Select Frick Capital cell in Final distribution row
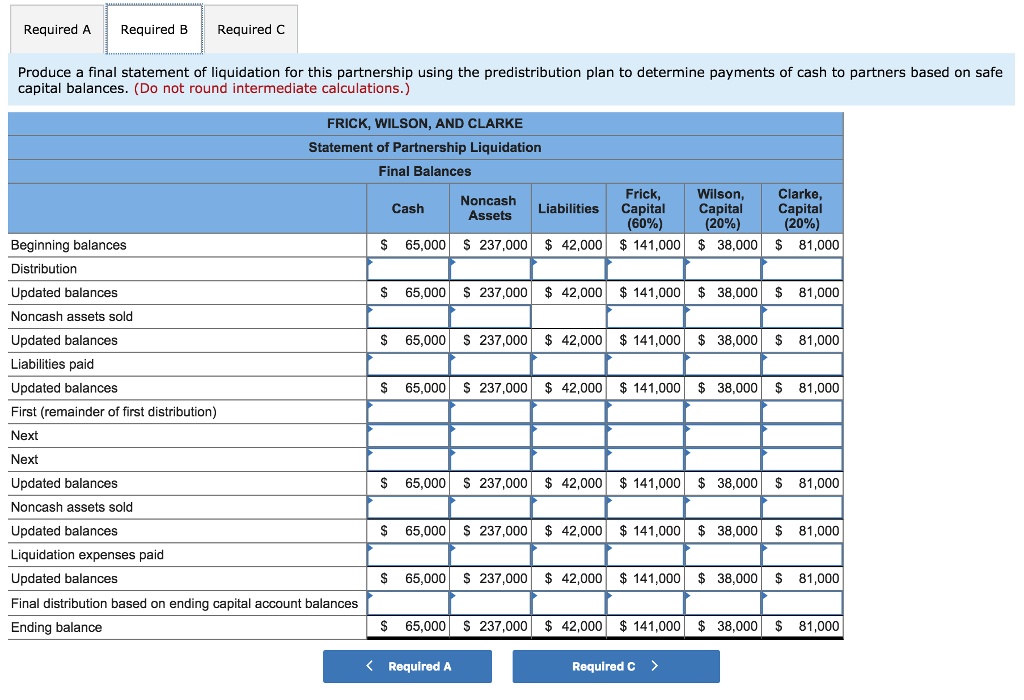Viewport: 1024px width, 700px height. point(645,603)
